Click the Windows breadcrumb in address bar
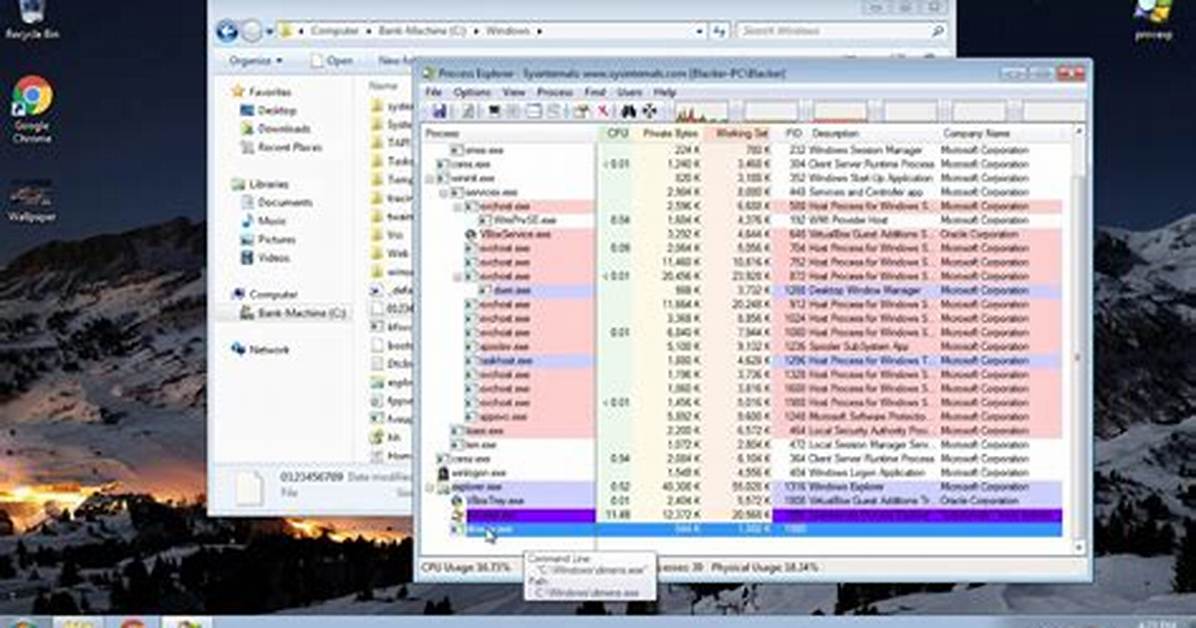The width and height of the screenshot is (1196, 628). [508, 31]
